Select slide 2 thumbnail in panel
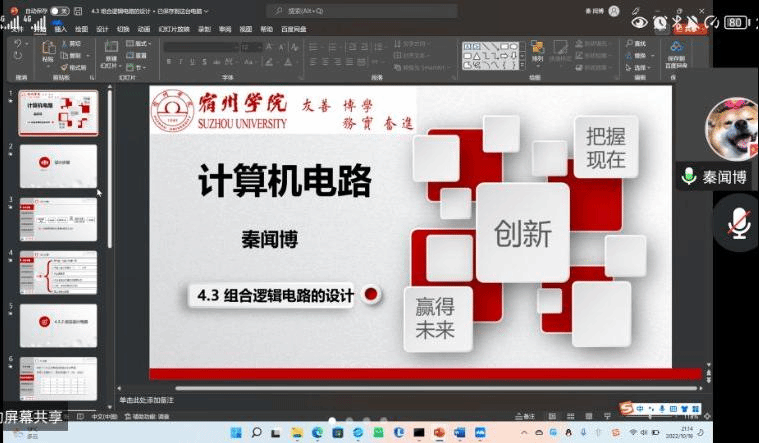The image size is (759, 443). tap(58, 165)
